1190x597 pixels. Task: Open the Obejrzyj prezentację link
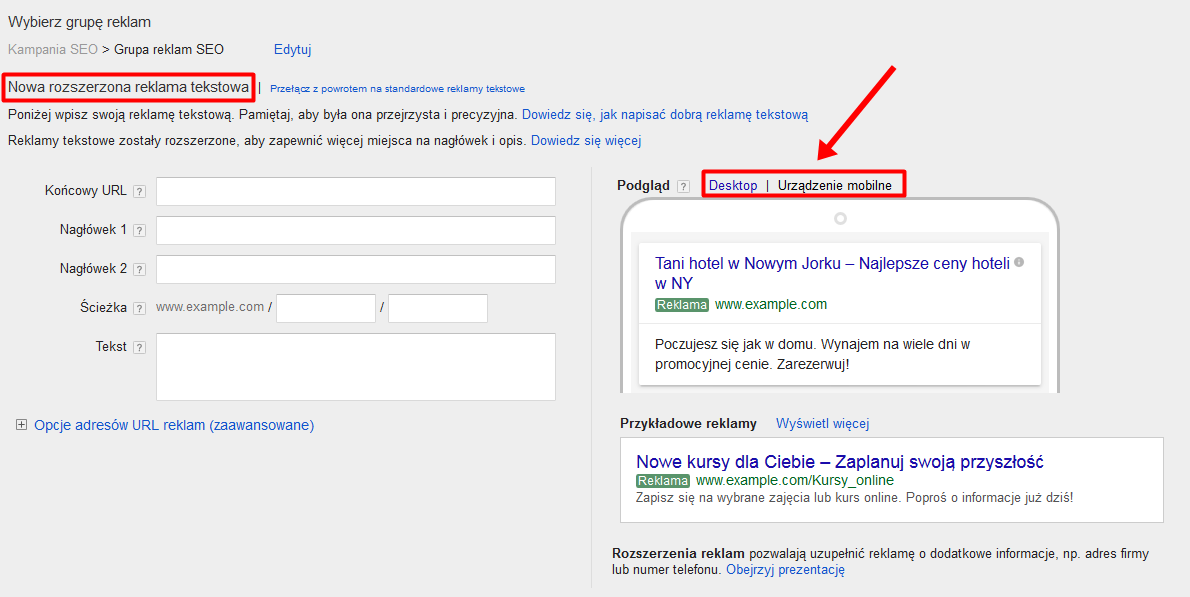(x=785, y=570)
